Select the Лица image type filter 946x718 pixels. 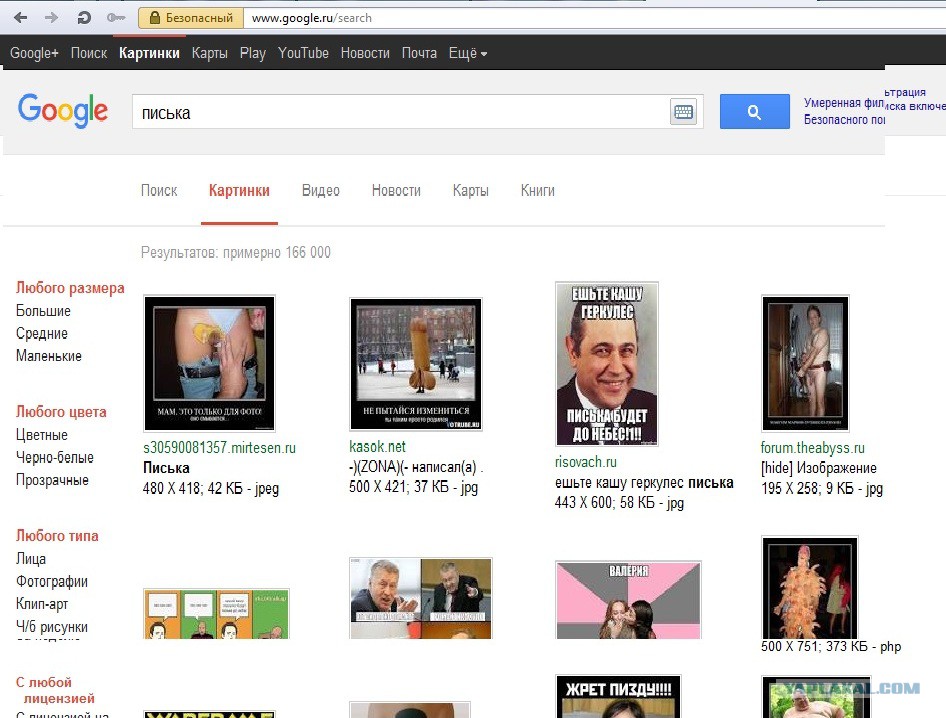(31, 559)
